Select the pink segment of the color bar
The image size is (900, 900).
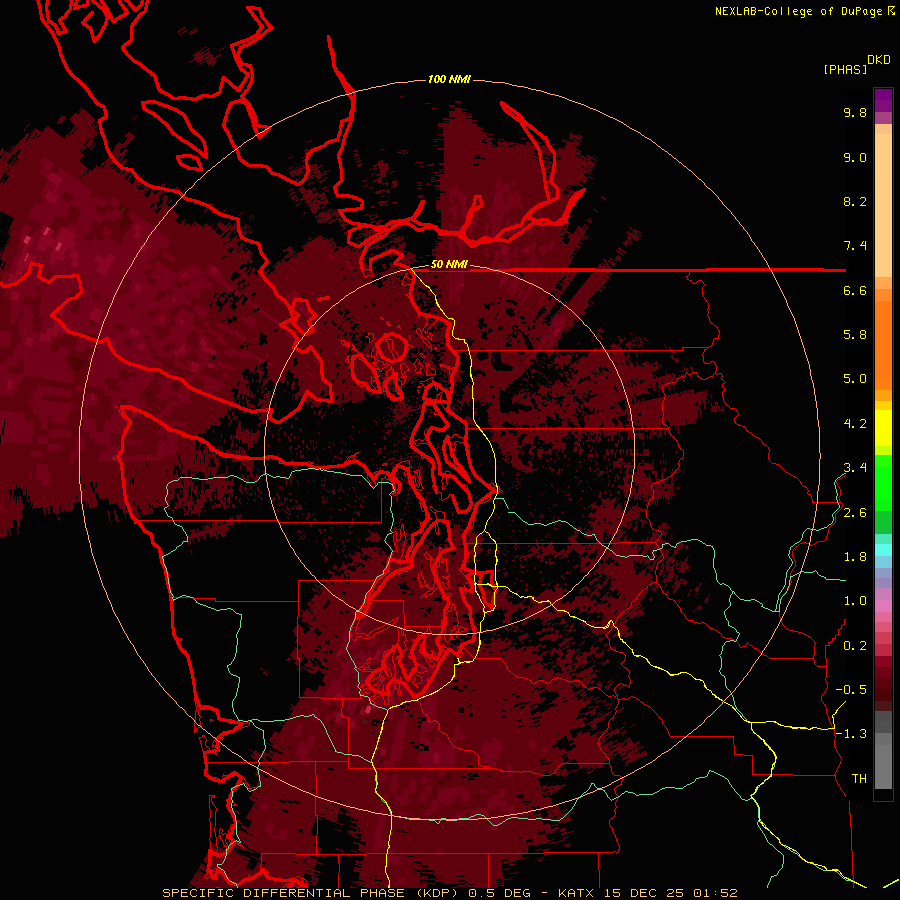(x=883, y=606)
